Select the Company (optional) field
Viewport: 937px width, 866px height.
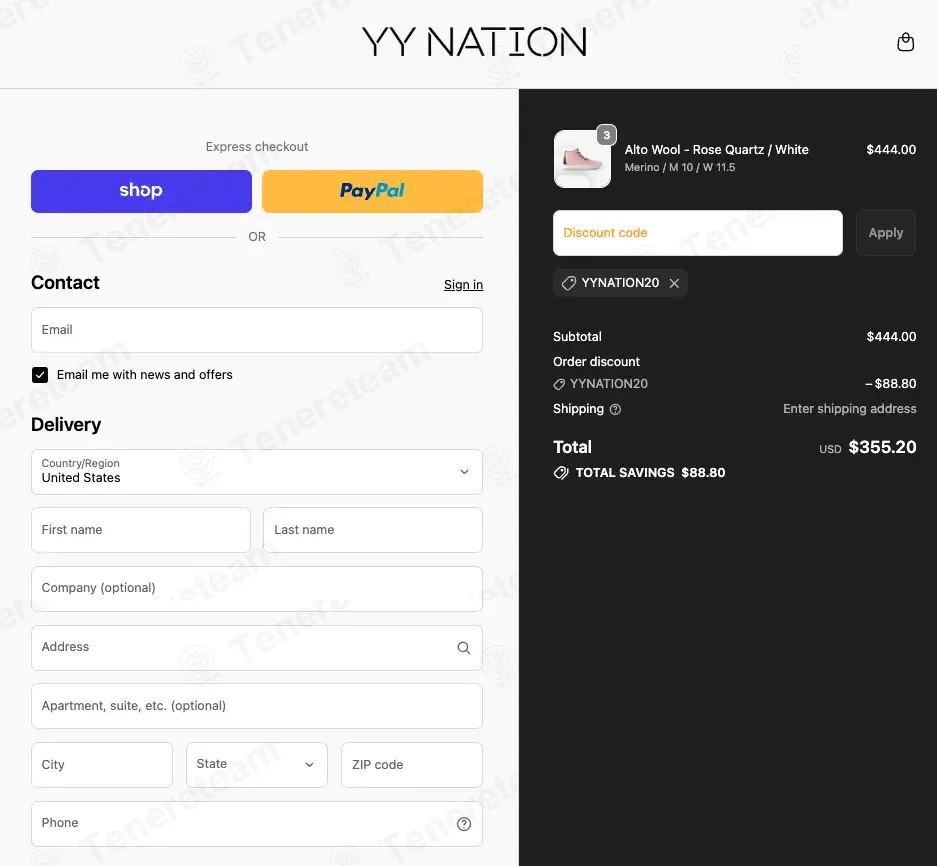pyautogui.click(x=257, y=588)
